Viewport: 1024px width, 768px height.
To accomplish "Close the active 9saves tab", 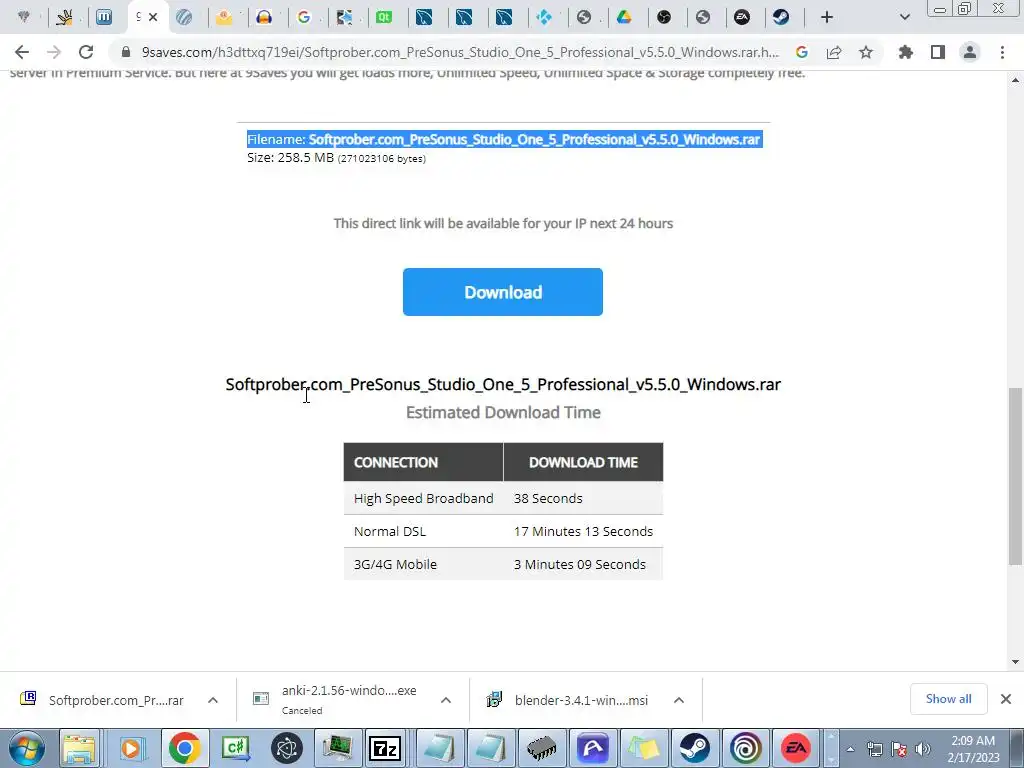I will (153, 18).
